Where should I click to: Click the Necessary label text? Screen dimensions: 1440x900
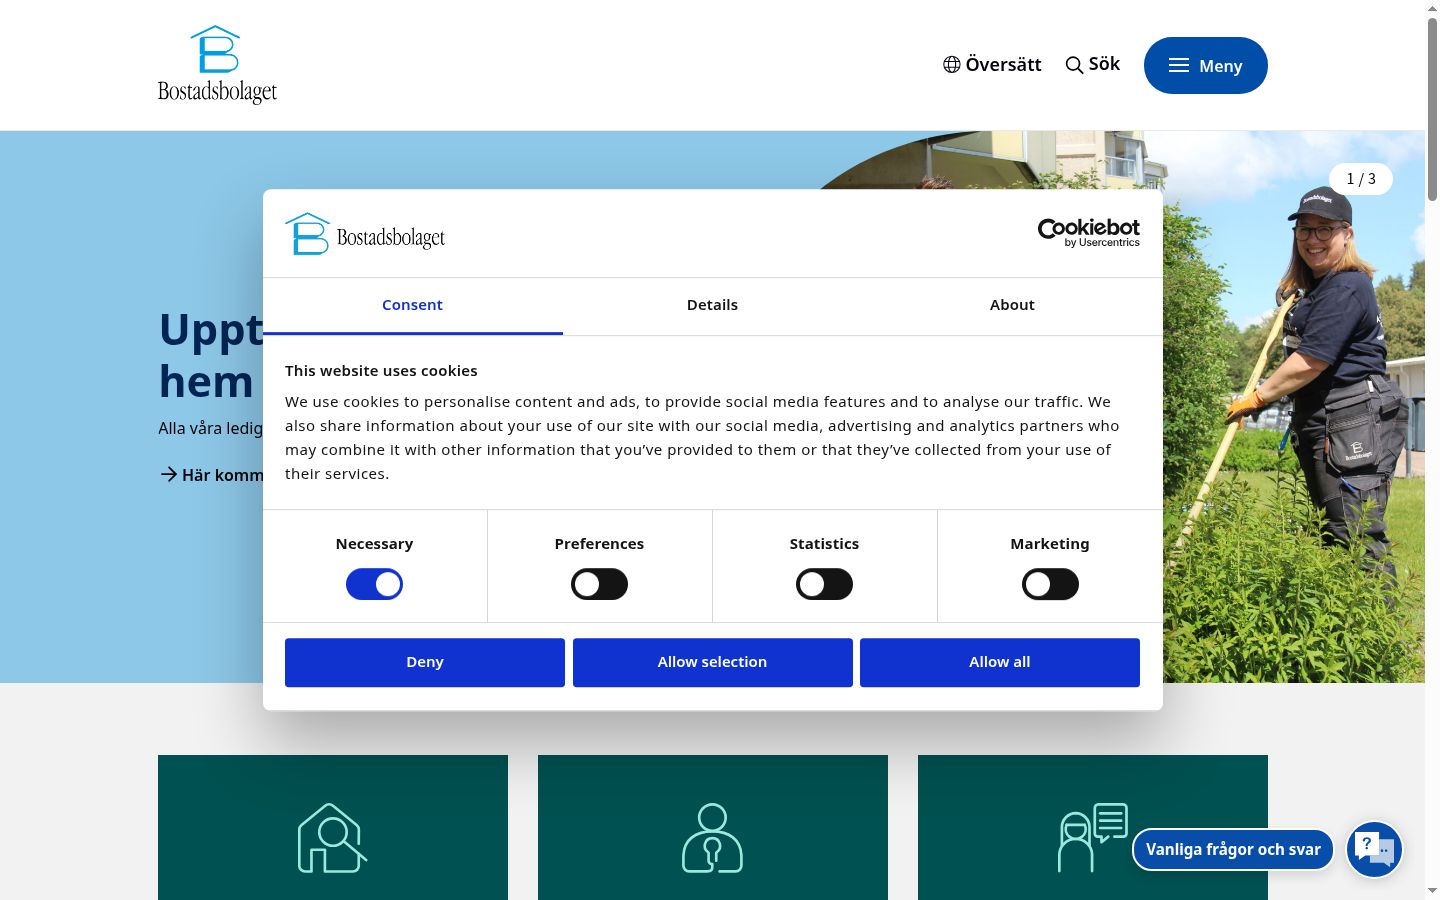[x=374, y=544]
